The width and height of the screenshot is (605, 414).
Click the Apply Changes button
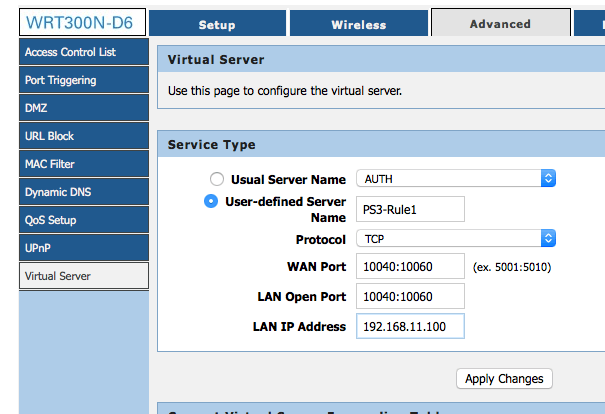(504, 379)
